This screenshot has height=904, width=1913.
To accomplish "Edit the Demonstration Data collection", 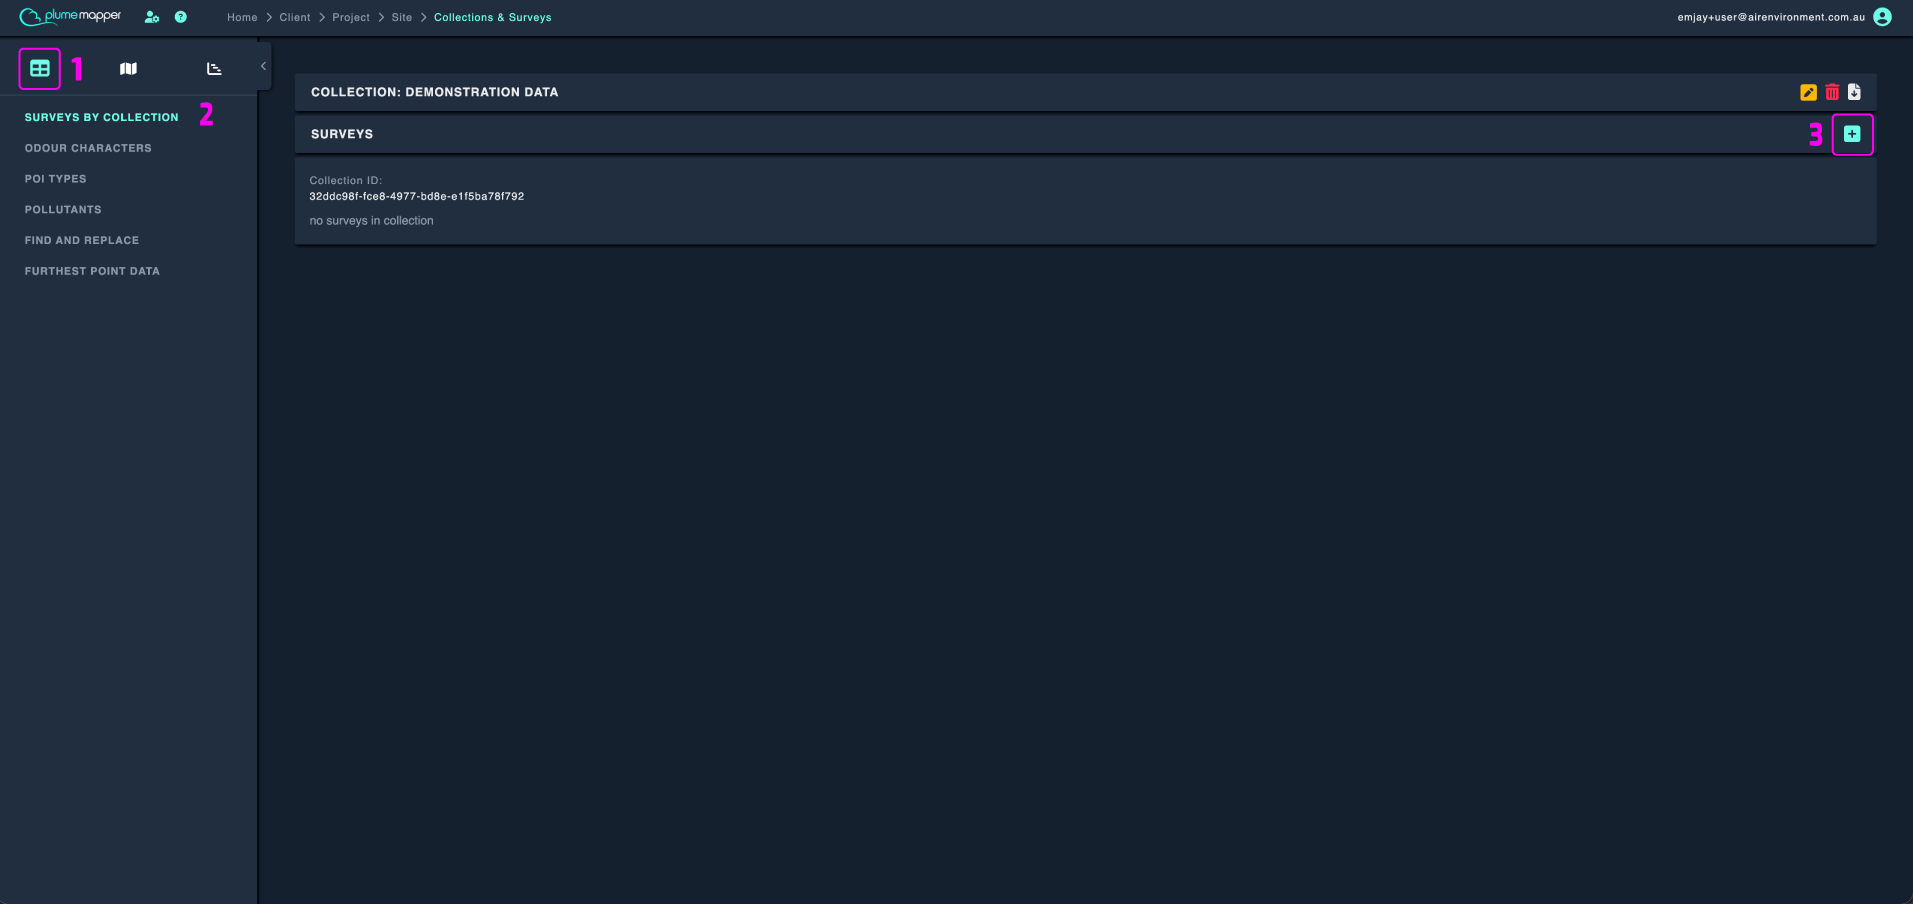I will tap(1808, 92).
